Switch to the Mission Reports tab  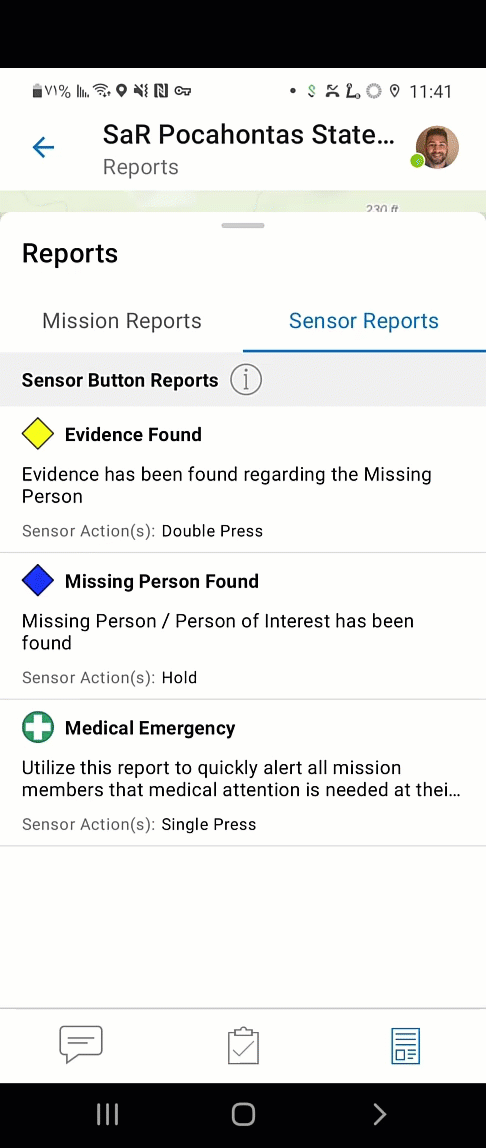[122, 321]
